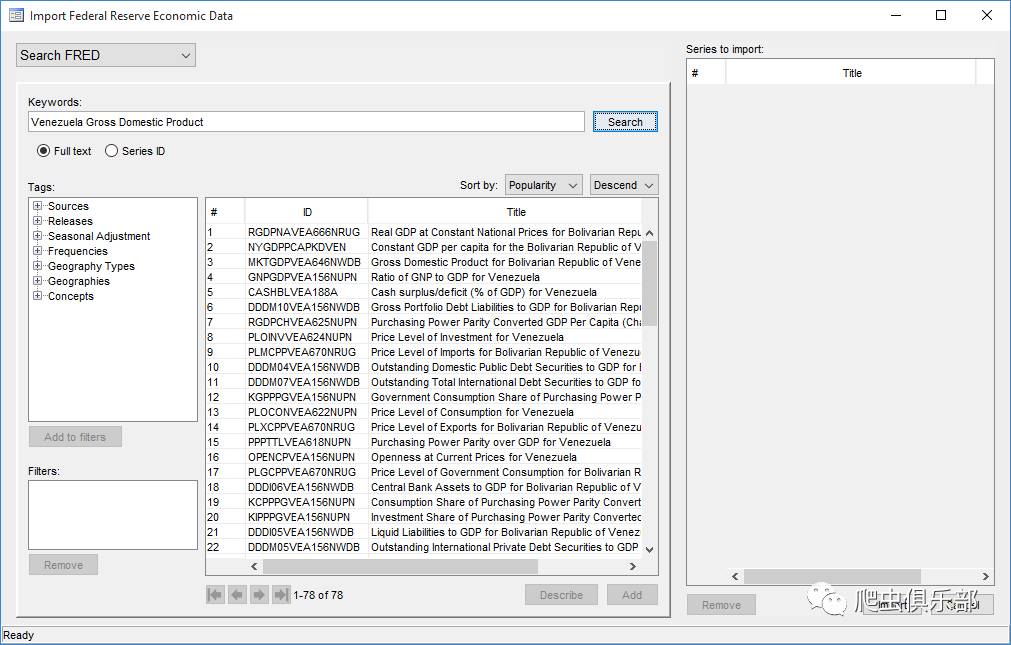Go to first results page icon
The height and width of the screenshot is (645, 1011).
(215, 595)
